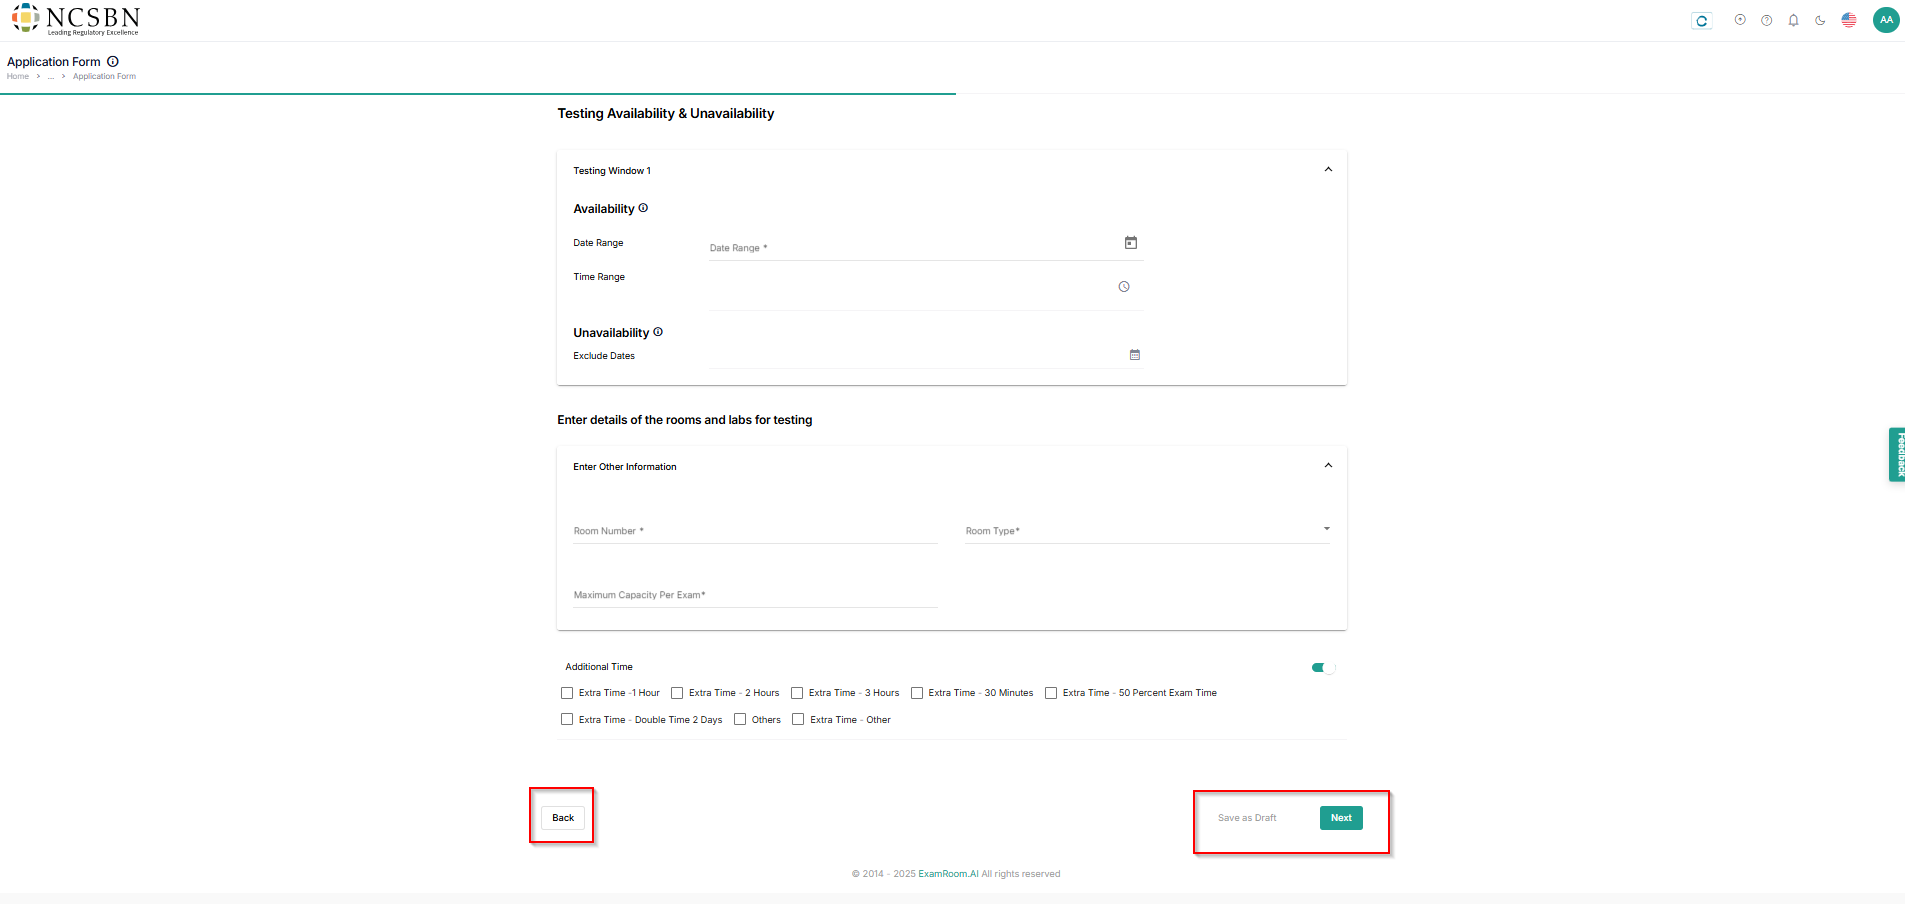This screenshot has height=904, width=1905.
Task: Check the Extra Time - 3 Hours checkbox
Action: [x=797, y=693]
